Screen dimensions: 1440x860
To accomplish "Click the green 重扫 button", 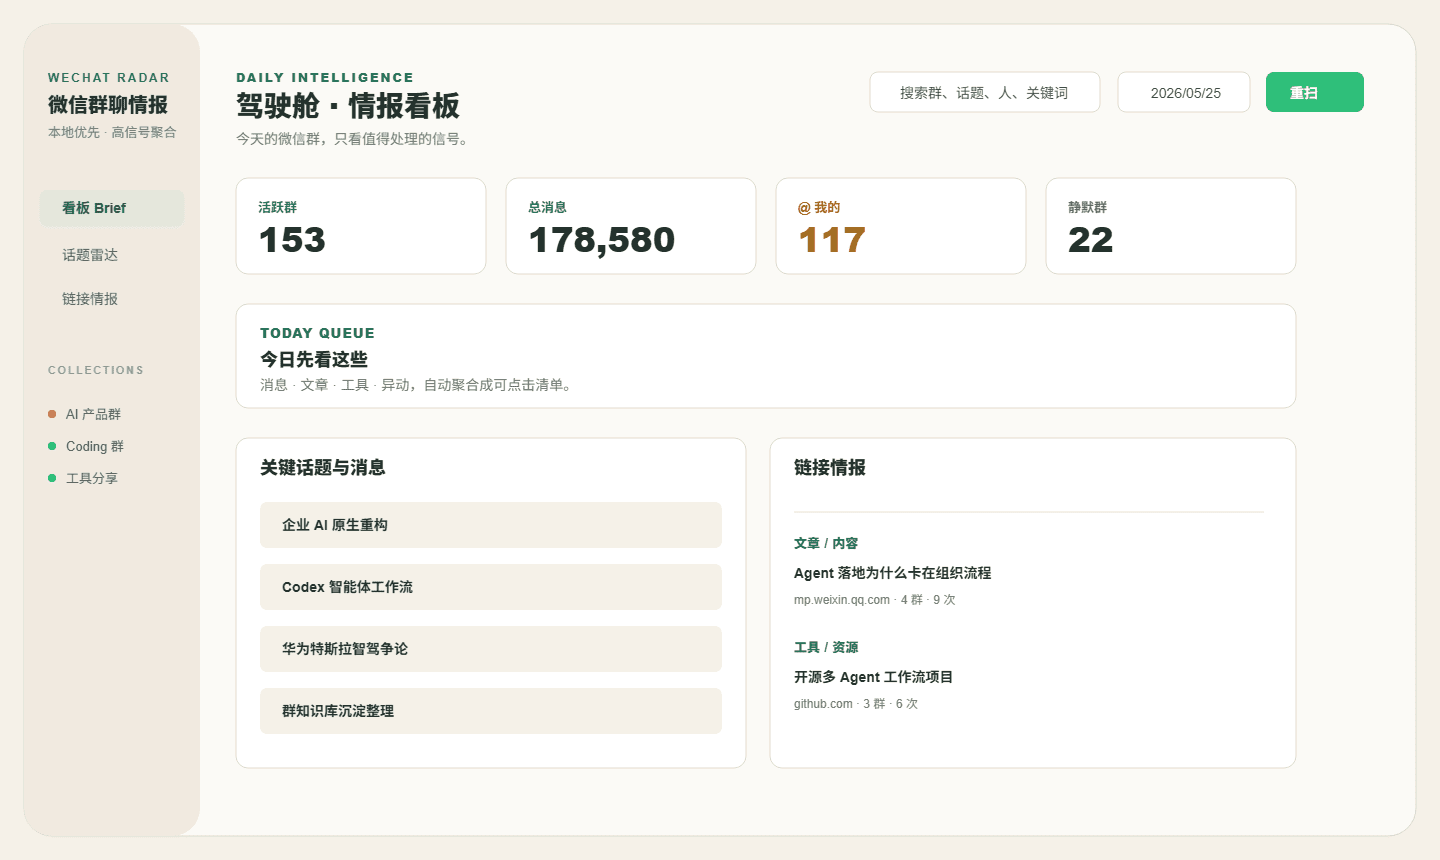I will [1315, 92].
